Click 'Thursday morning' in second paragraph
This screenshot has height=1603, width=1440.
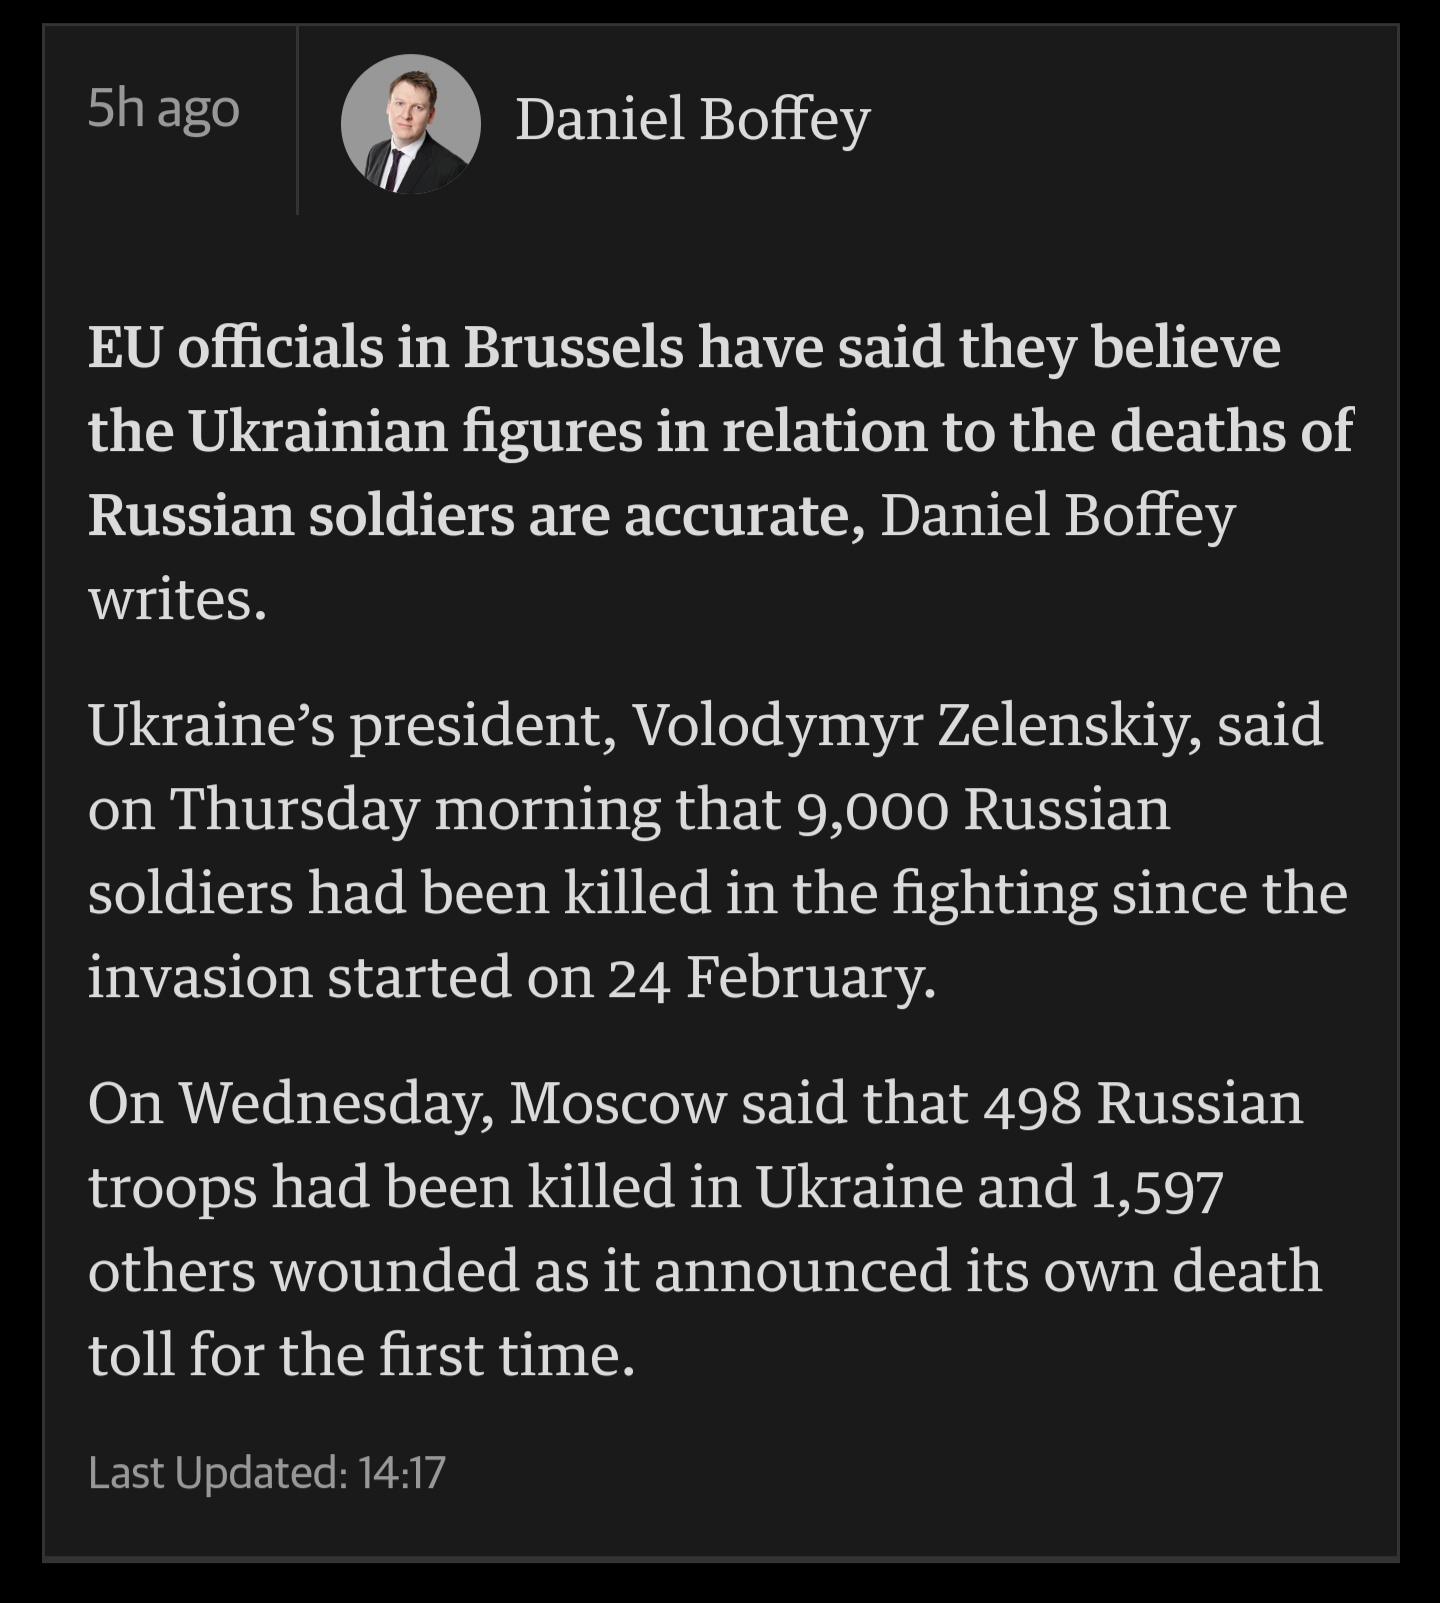pyautogui.click(x=415, y=810)
